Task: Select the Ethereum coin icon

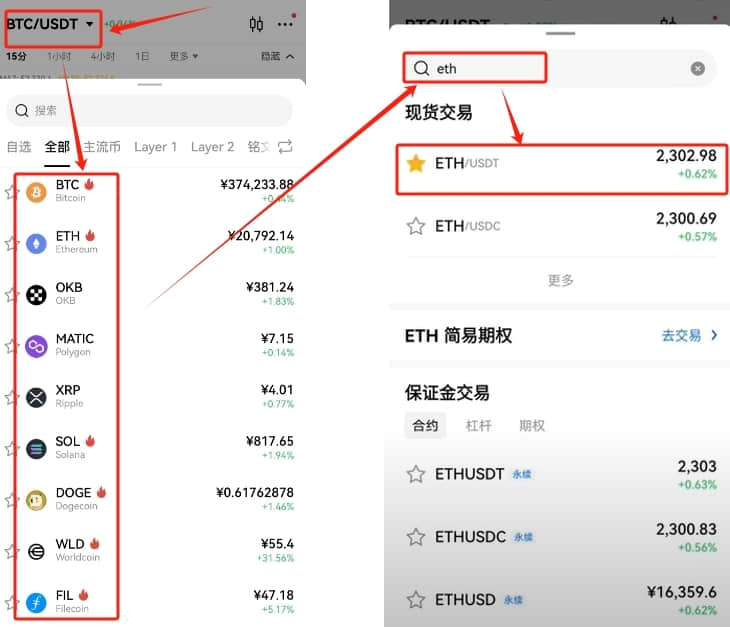Action: [36, 243]
